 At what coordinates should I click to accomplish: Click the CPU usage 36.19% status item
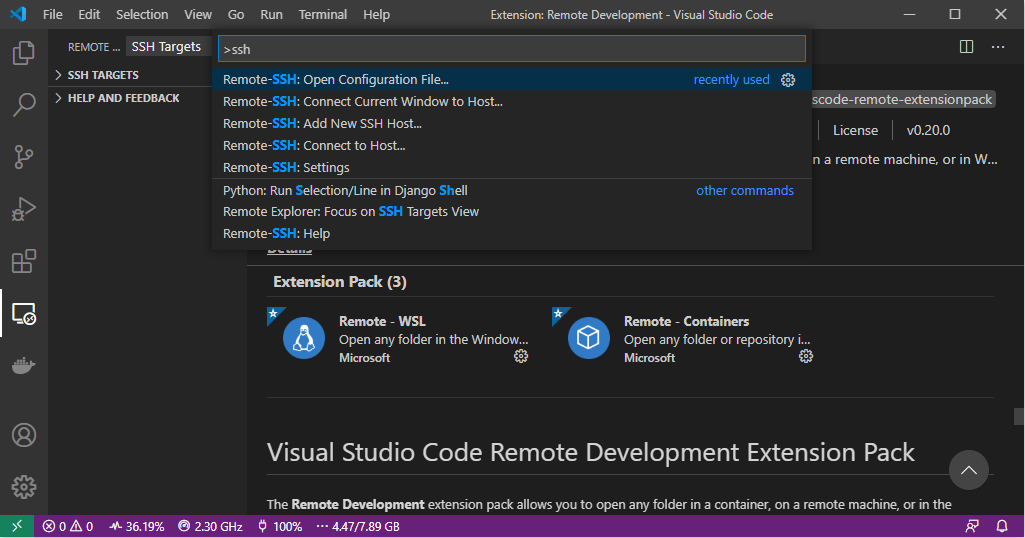click(x=137, y=526)
